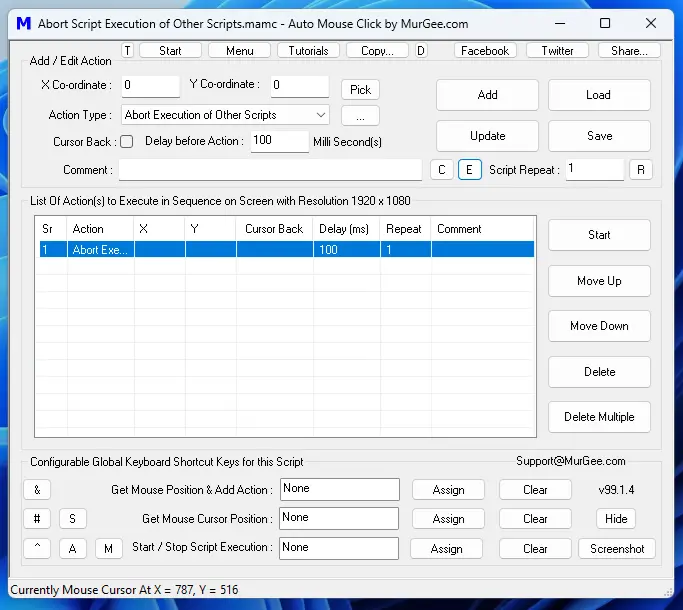Viewport: 683px width, 610px height.
Task: Enable the Cursor Back checkbox
Action: click(127, 142)
